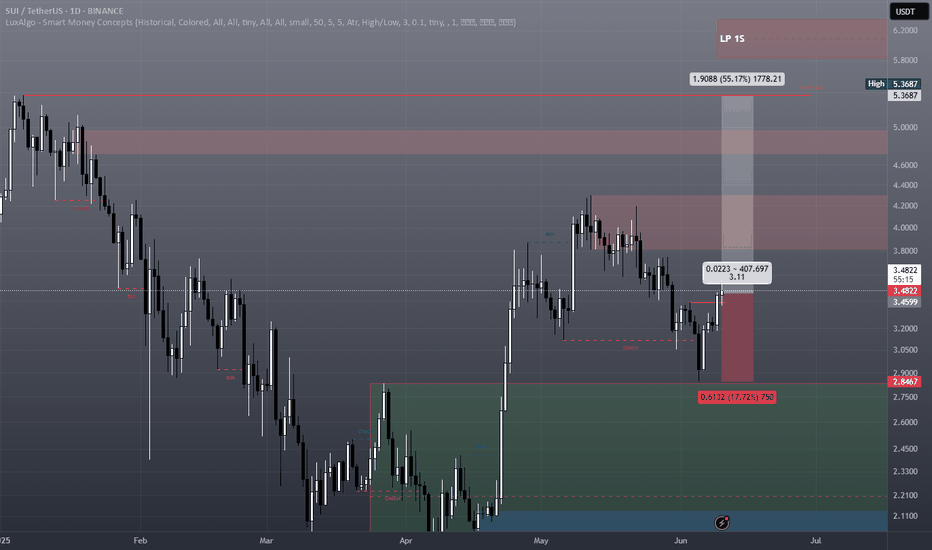Click the Jun label on the time axis
932x550 pixels.
681,540
